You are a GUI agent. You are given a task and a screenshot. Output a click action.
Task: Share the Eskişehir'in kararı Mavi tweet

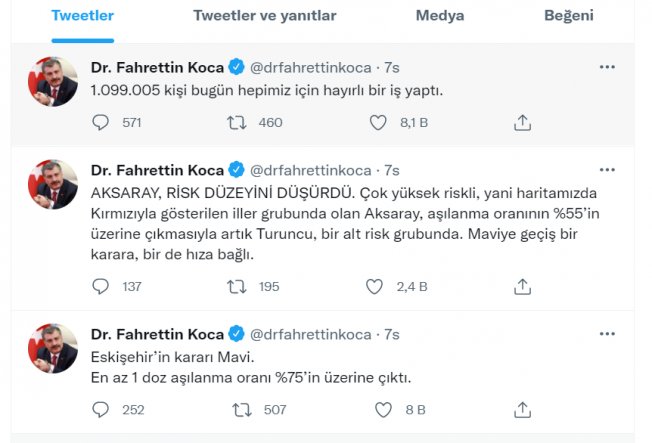tap(522, 410)
